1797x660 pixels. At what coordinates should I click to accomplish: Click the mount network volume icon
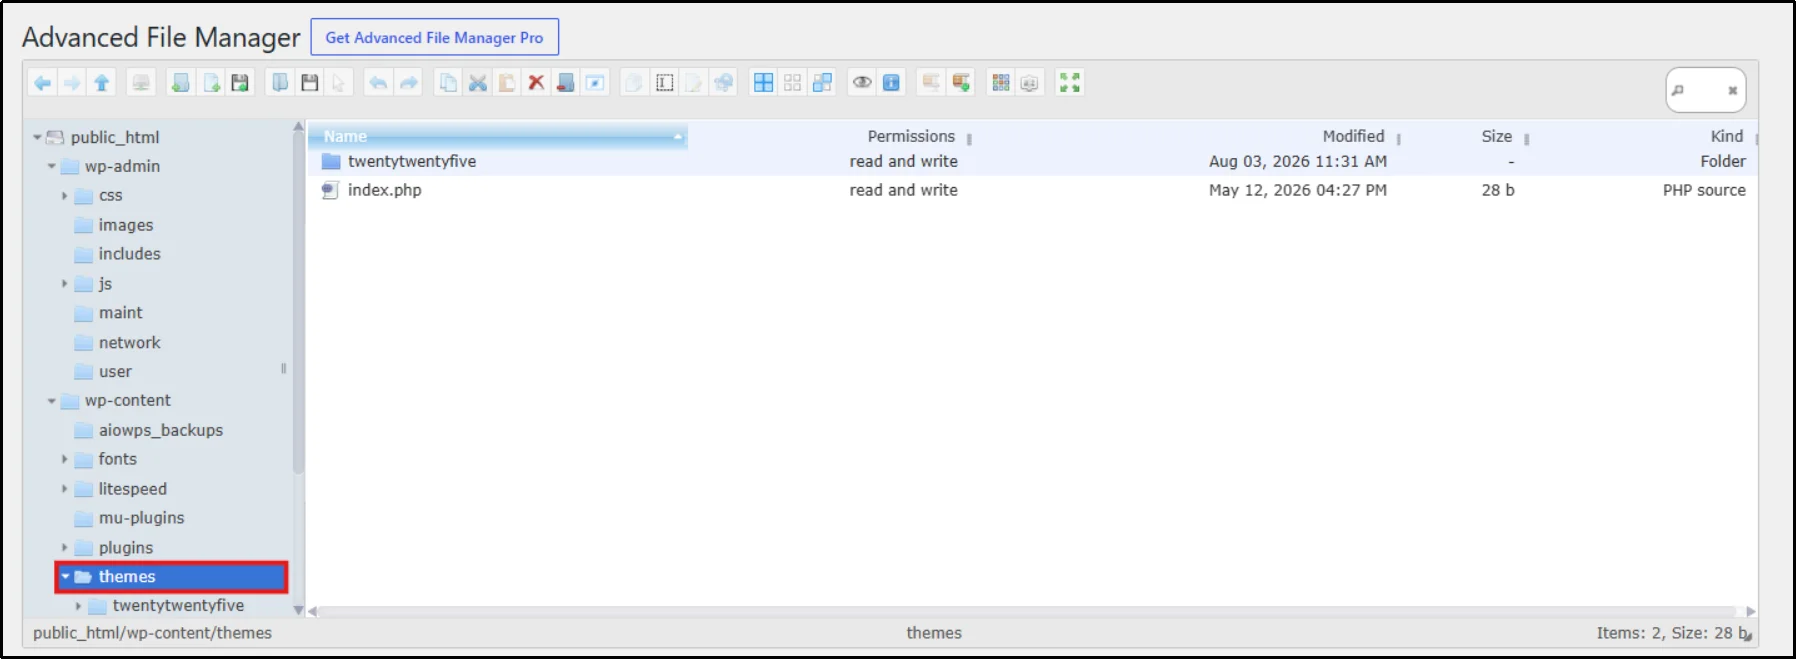point(141,83)
